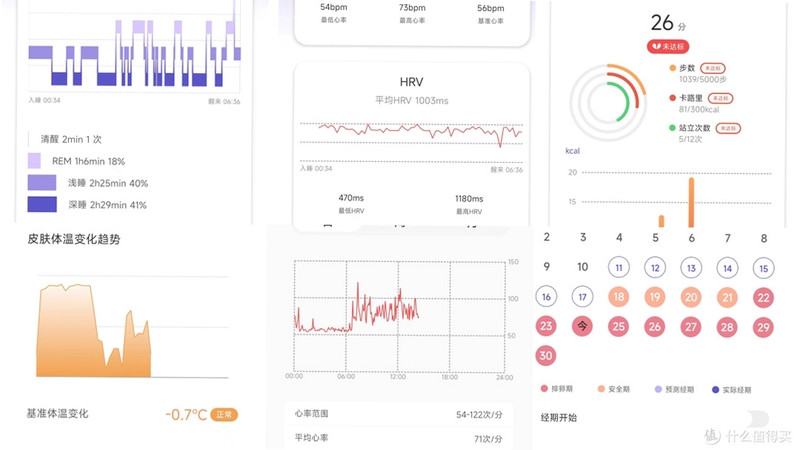Click the REM sleep color swatch

[34, 161]
